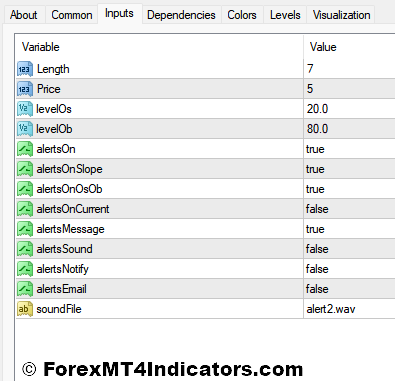The width and height of the screenshot is (395, 381).
Task: Select the alertsOnSlope variable name
Action: [69, 169]
